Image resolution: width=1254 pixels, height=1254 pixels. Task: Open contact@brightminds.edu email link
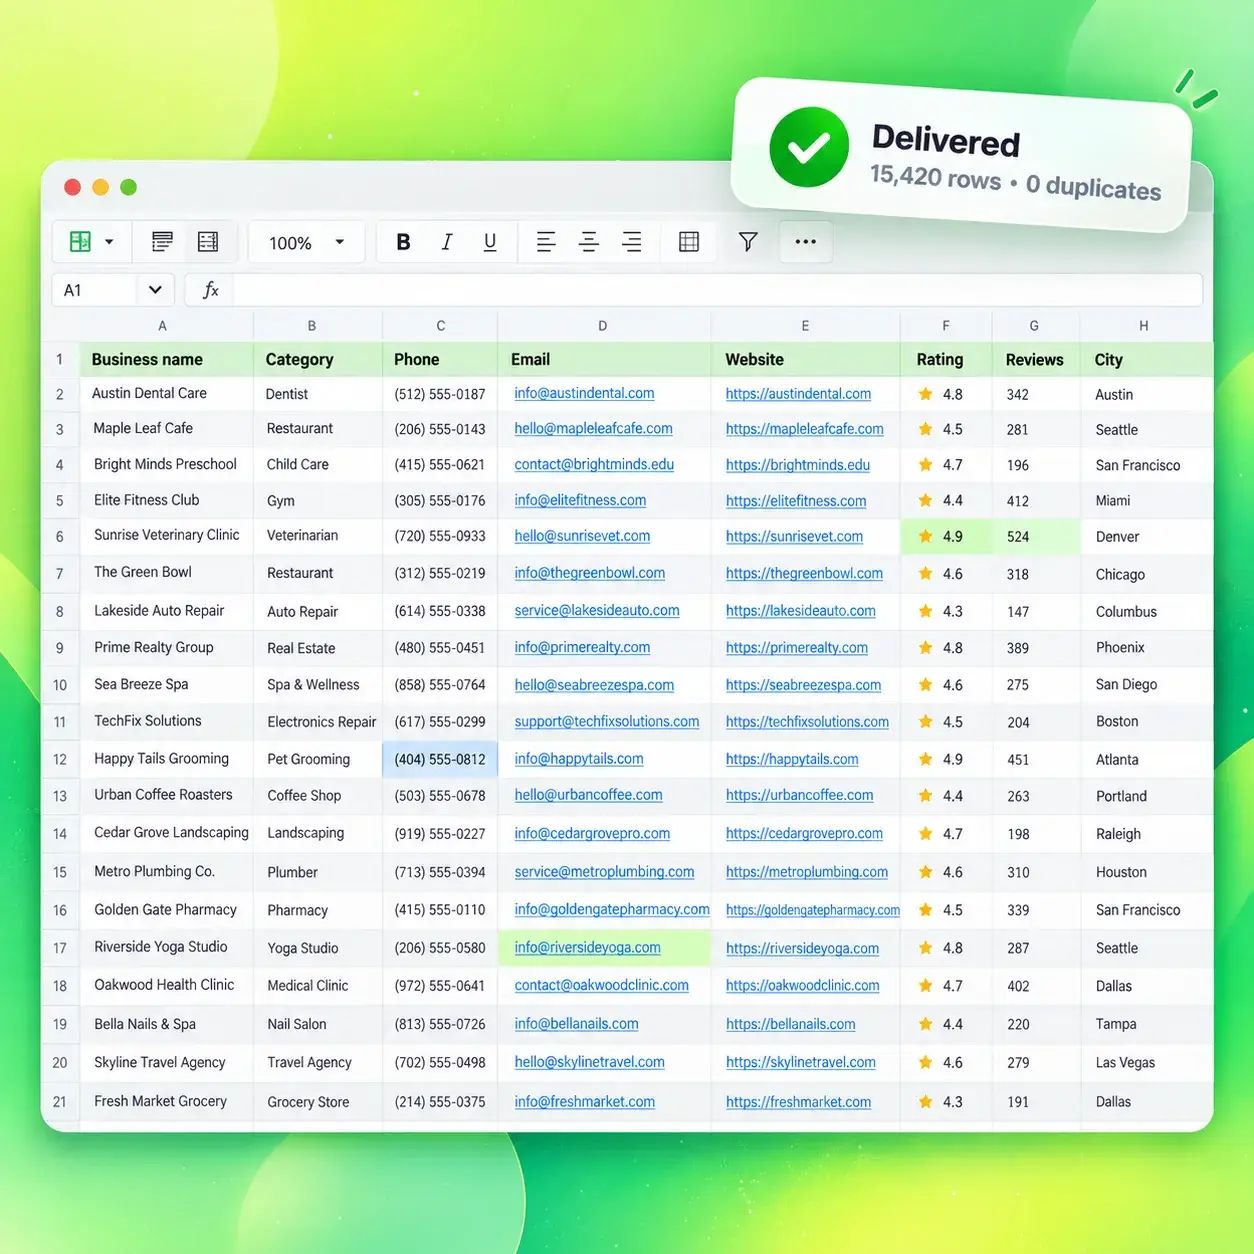pyautogui.click(x=594, y=465)
